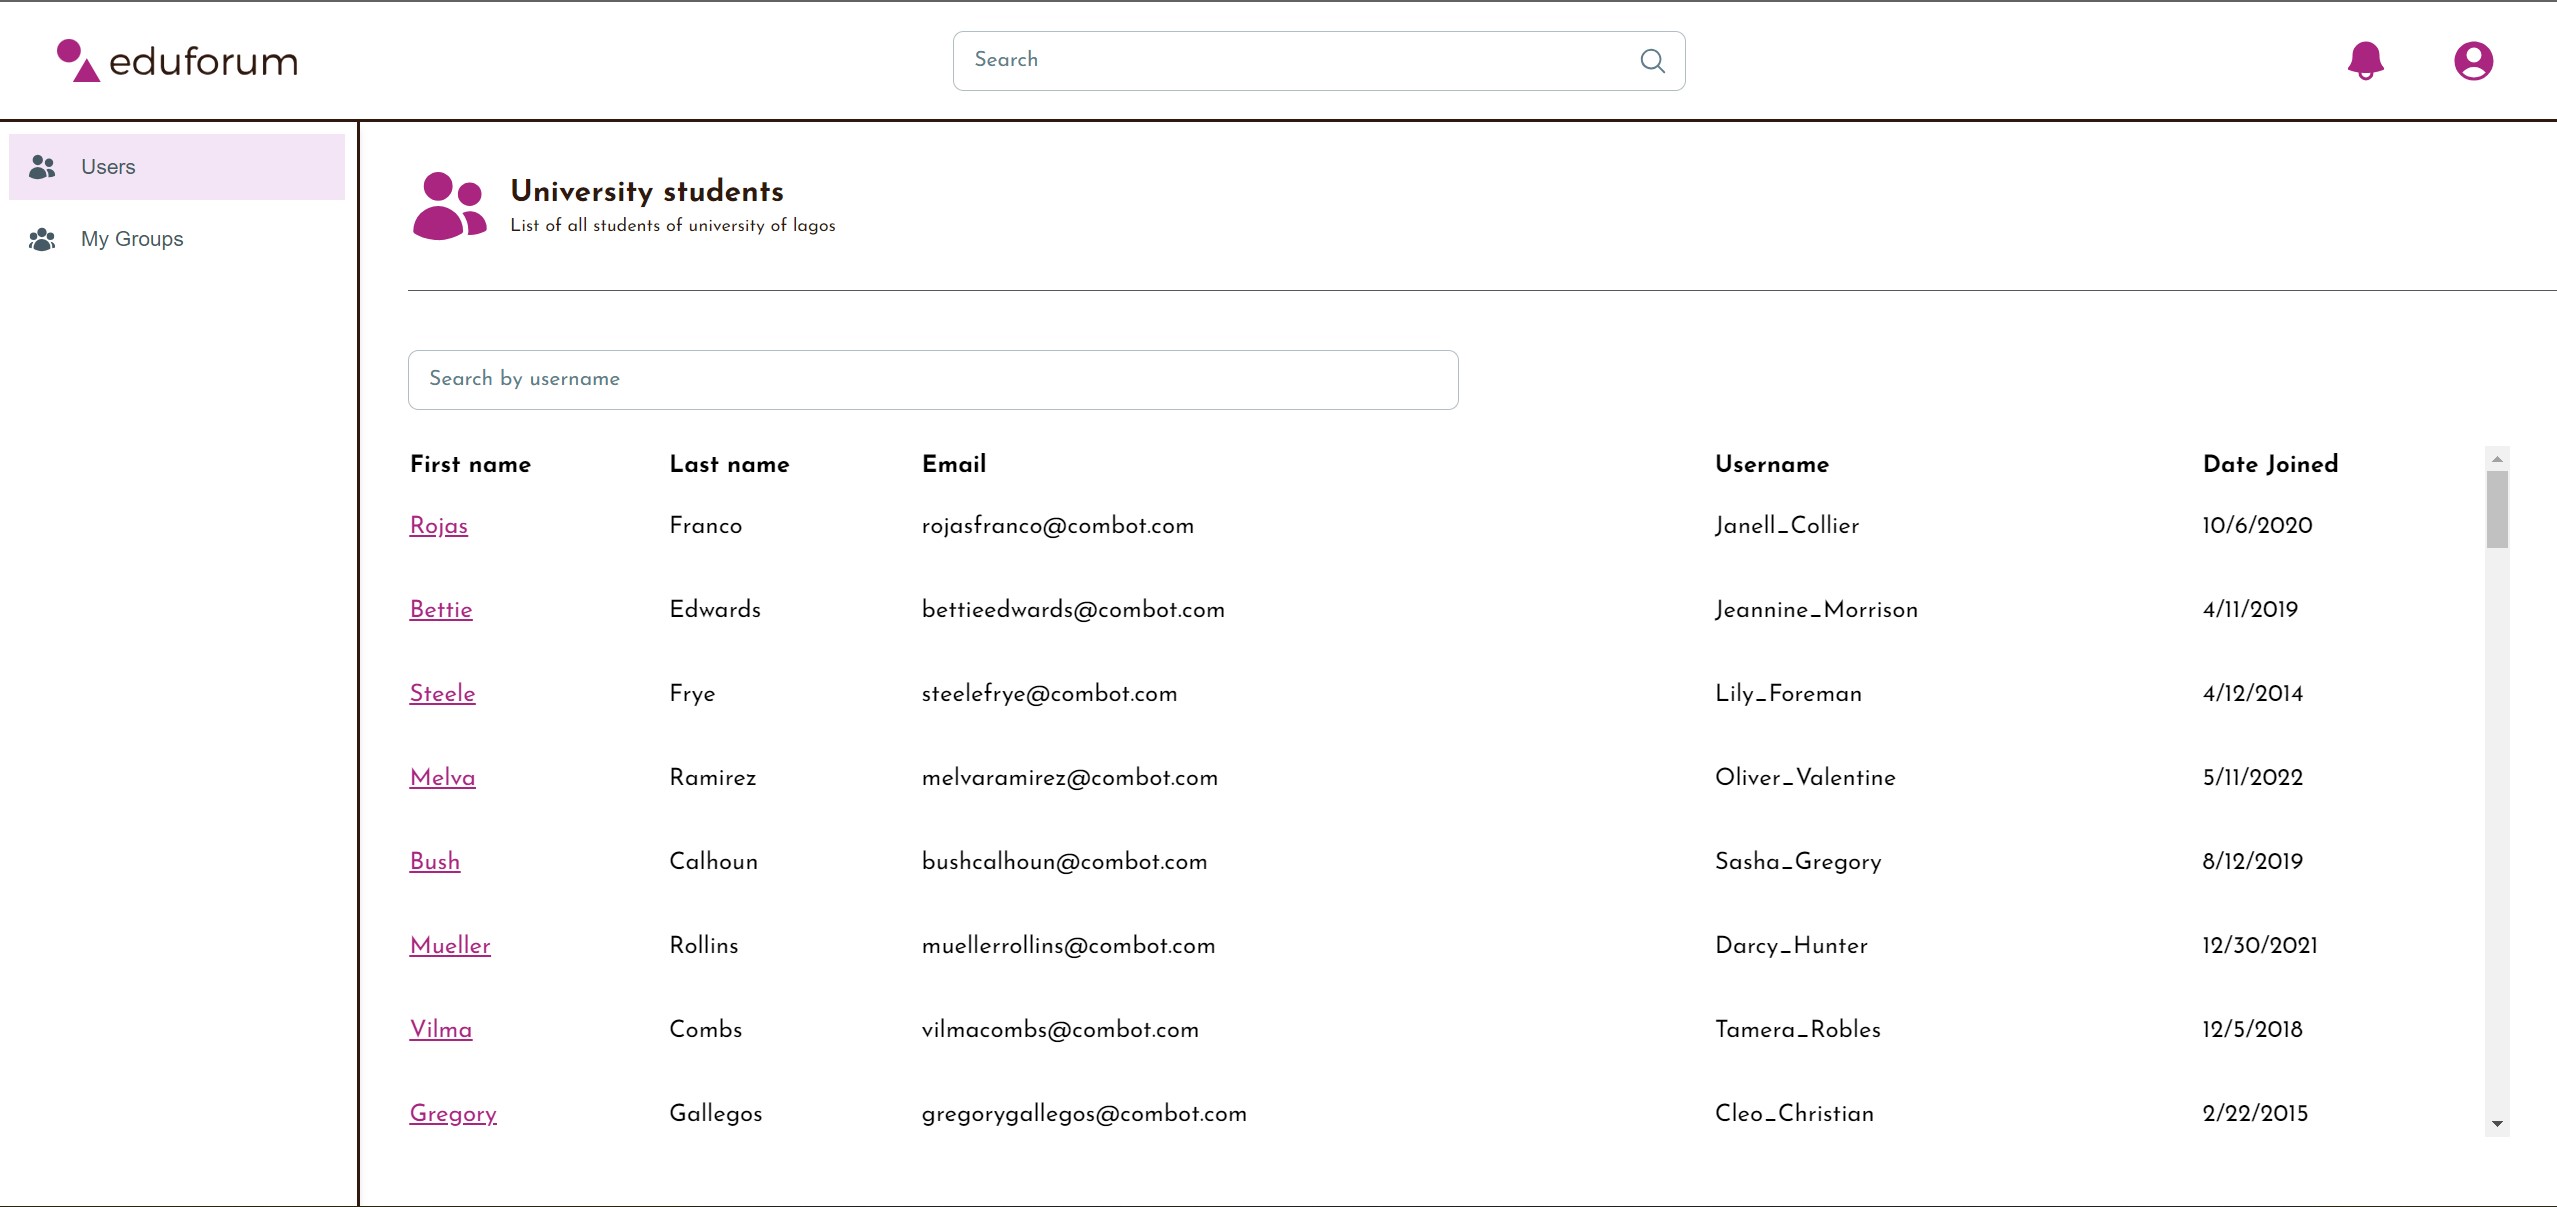
Task: Open Steele student profile link
Action: 442,694
